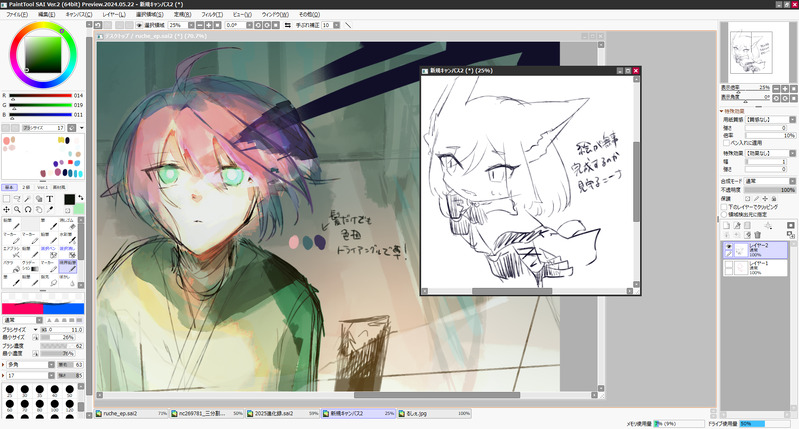Switch to nc269781 document tab
This screenshot has height=429, width=799.
pos(207,413)
